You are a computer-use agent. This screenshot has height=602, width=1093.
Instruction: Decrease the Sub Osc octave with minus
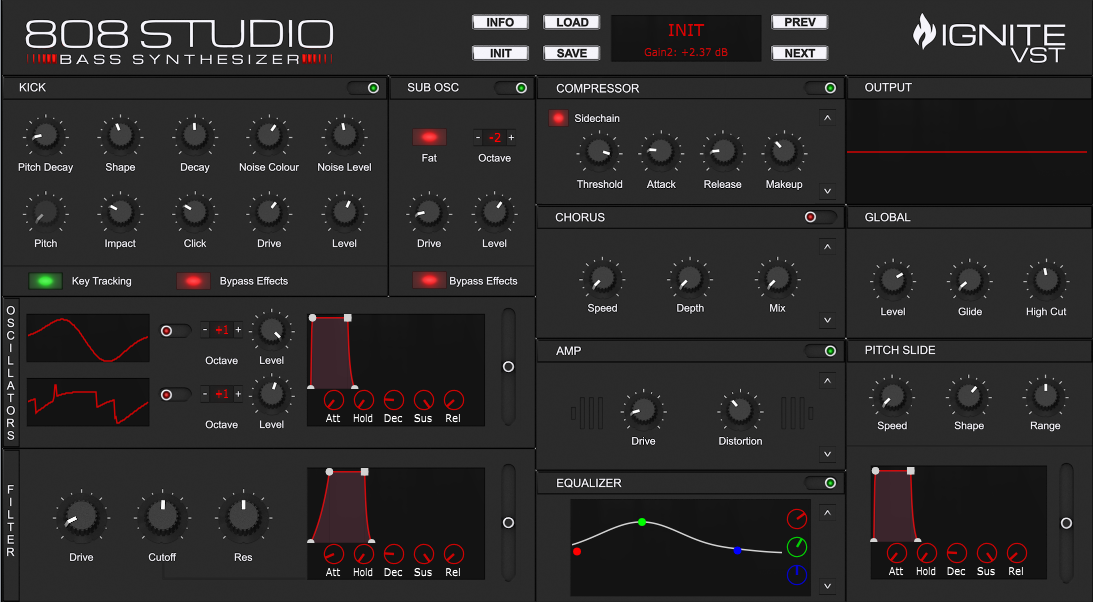[x=478, y=137]
